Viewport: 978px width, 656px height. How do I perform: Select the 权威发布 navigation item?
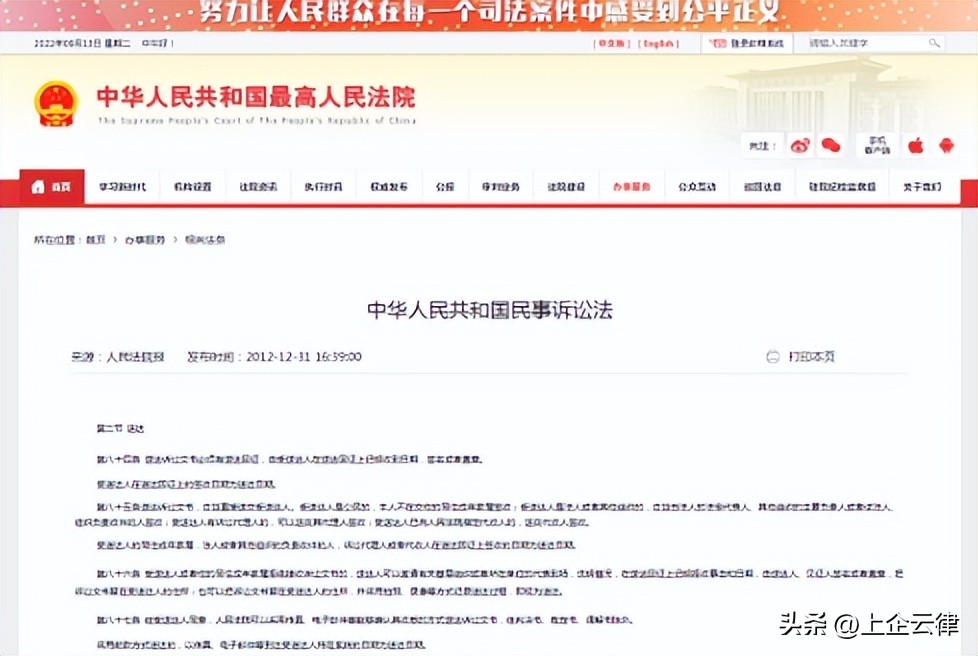(x=388, y=186)
